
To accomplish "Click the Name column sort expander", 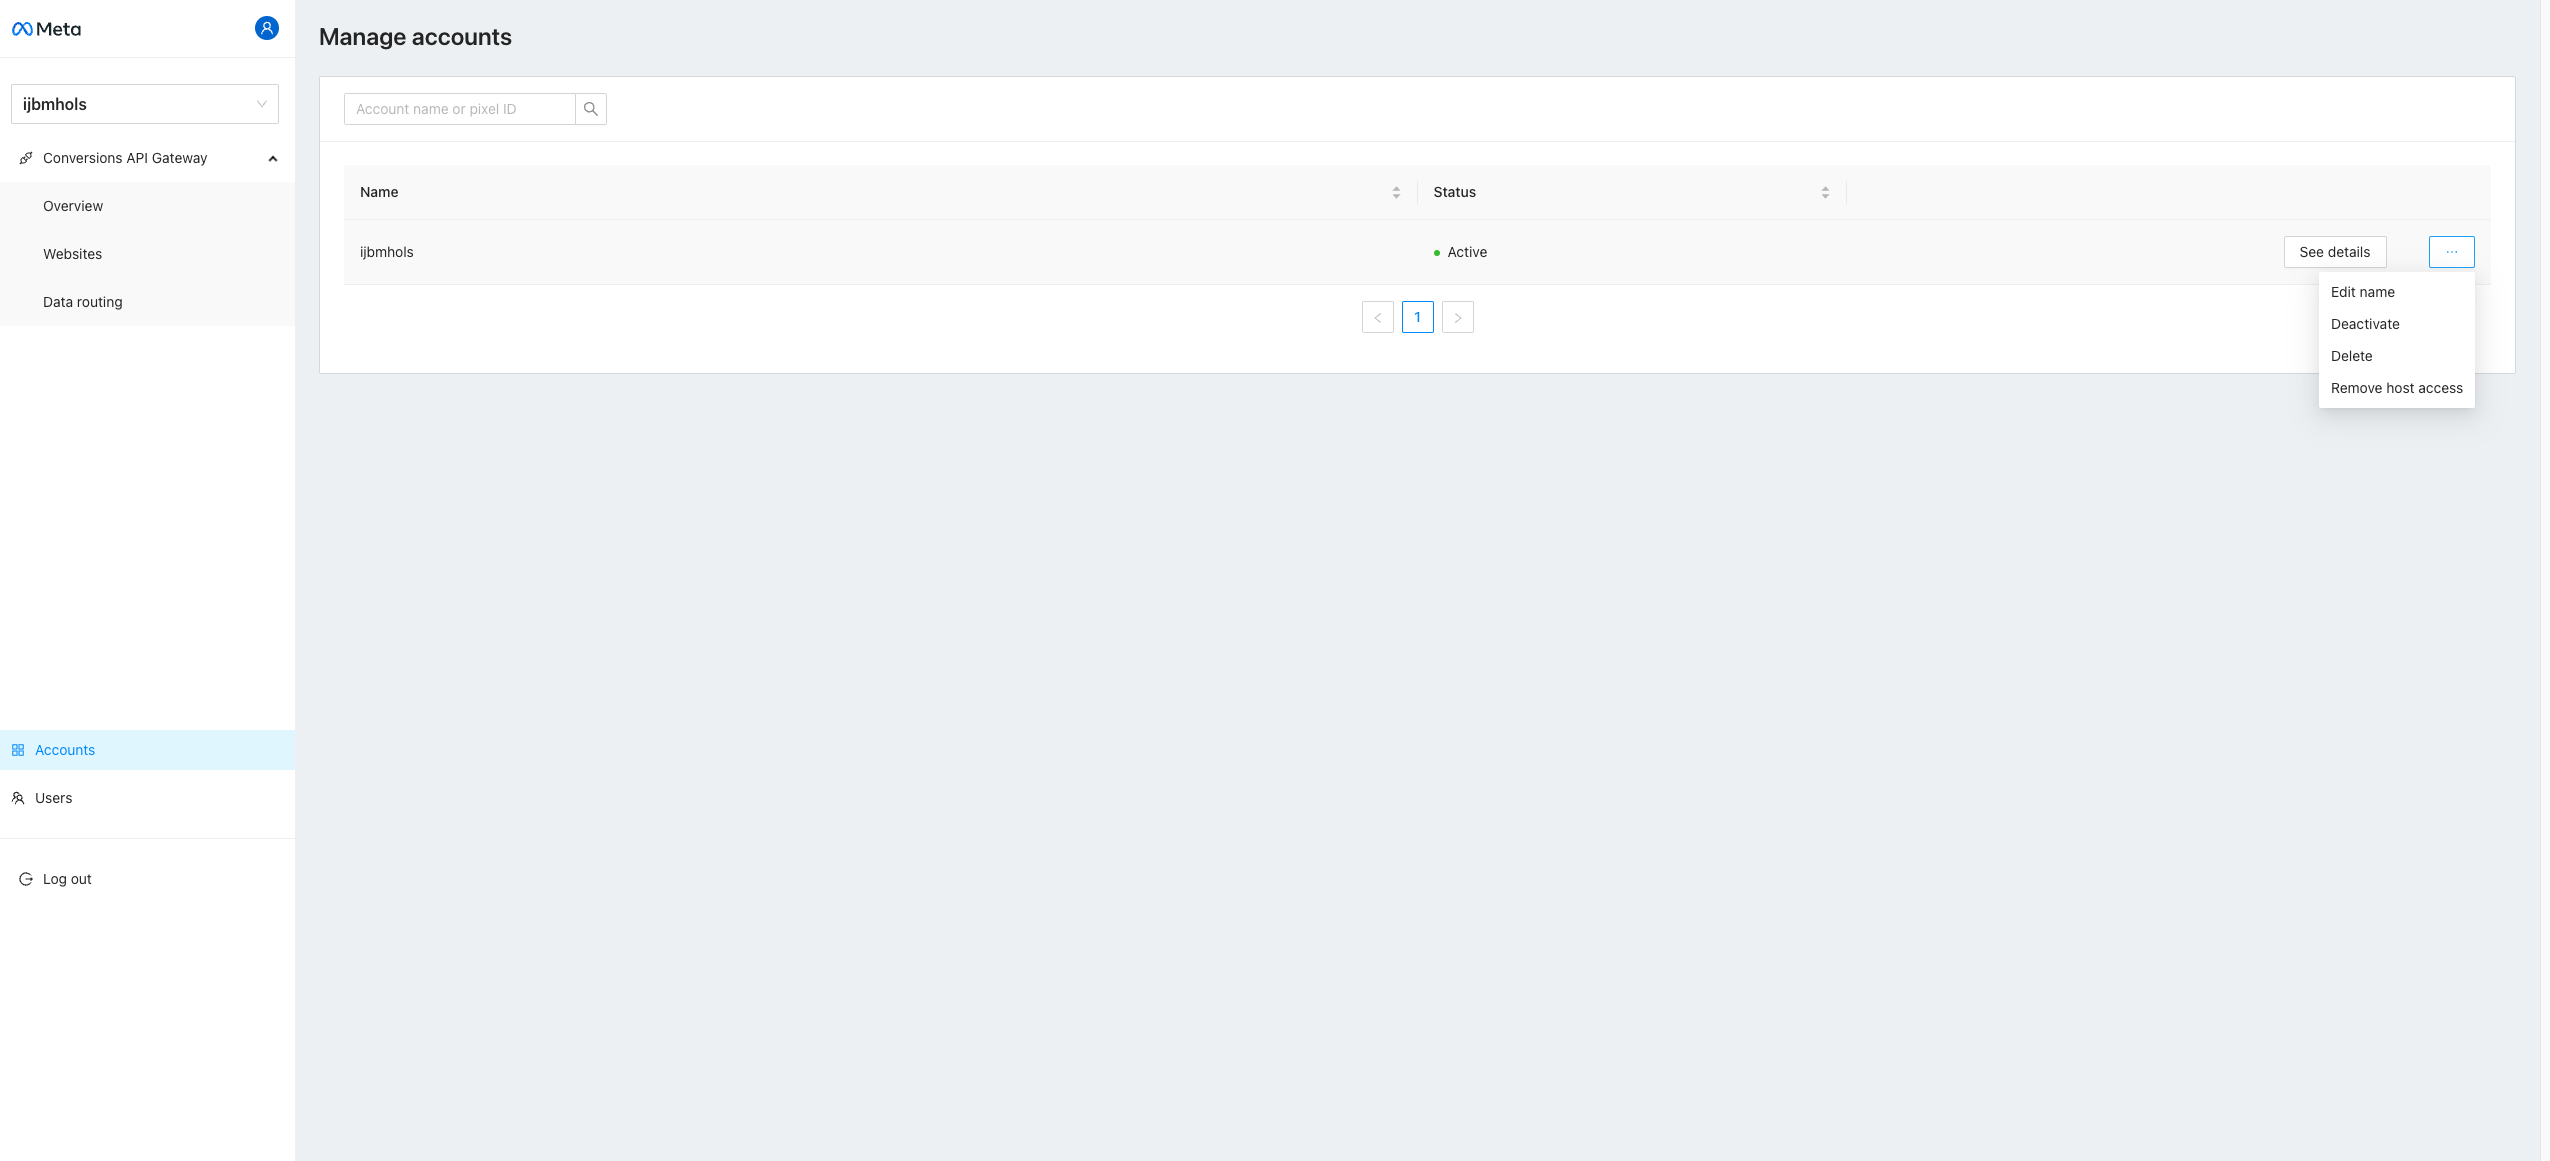I will [x=1395, y=192].
